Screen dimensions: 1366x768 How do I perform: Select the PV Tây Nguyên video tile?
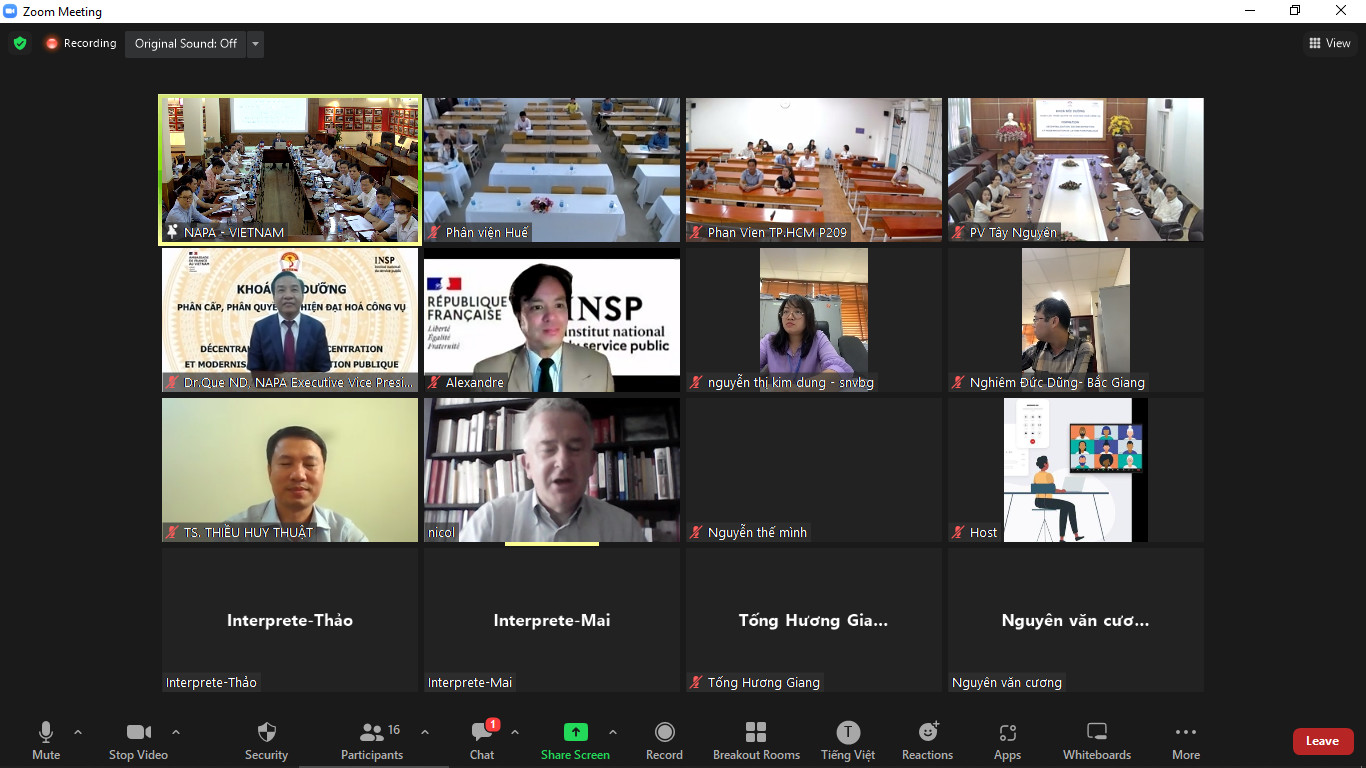(x=1076, y=169)
